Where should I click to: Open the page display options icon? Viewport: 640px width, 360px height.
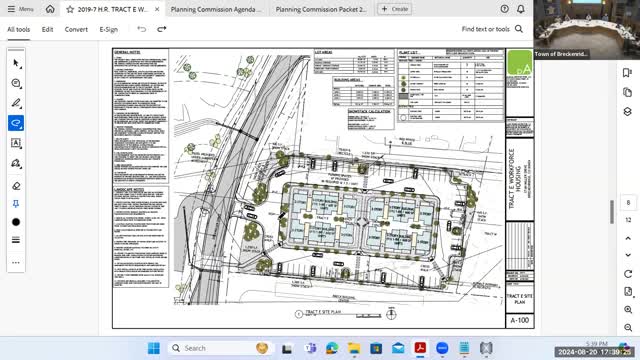(x=628, y=291)
